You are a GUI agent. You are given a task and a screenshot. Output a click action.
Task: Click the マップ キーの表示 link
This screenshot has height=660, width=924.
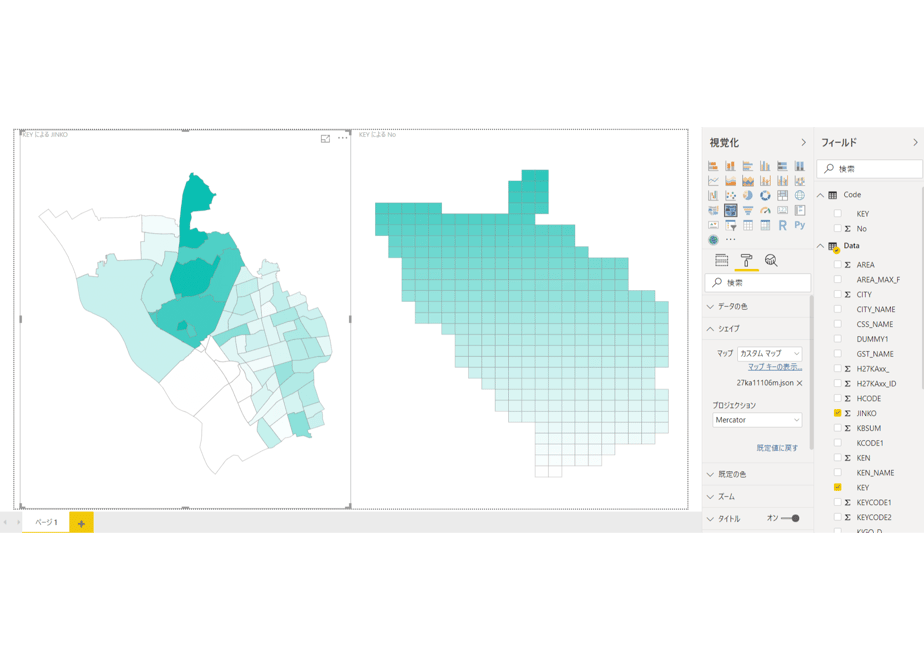(775, 367)
